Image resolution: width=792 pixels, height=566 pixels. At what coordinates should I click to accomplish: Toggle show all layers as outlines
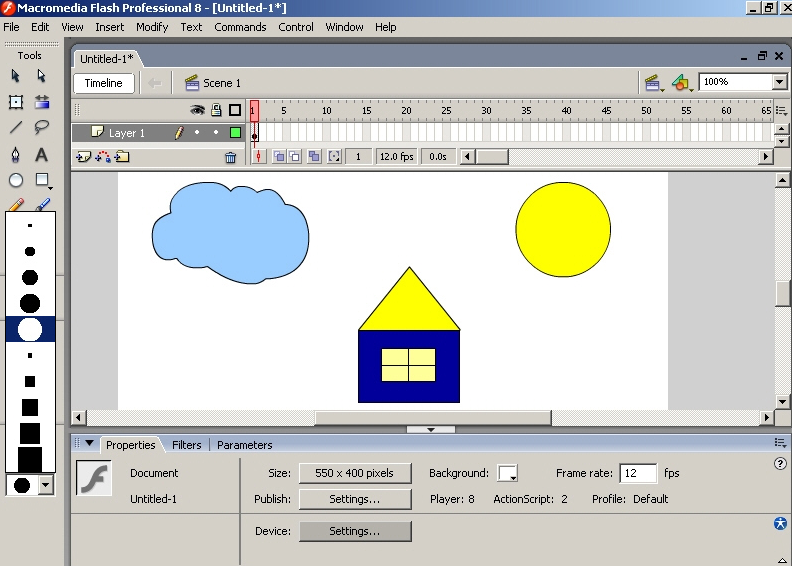[235, 110]
